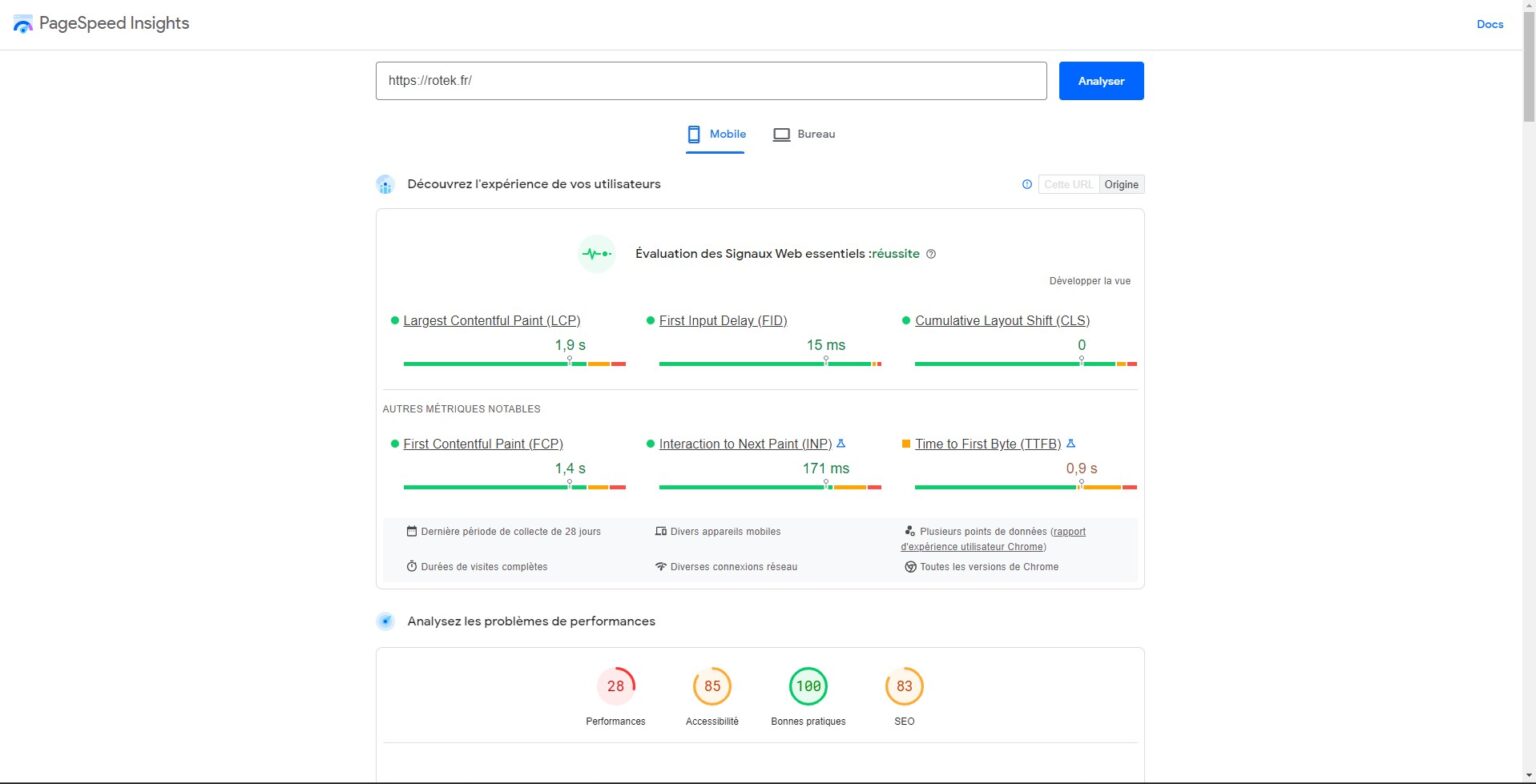Click the TTFB value 0,9 s
The height and width of the screenshot is (784, 1536).
1081,468
